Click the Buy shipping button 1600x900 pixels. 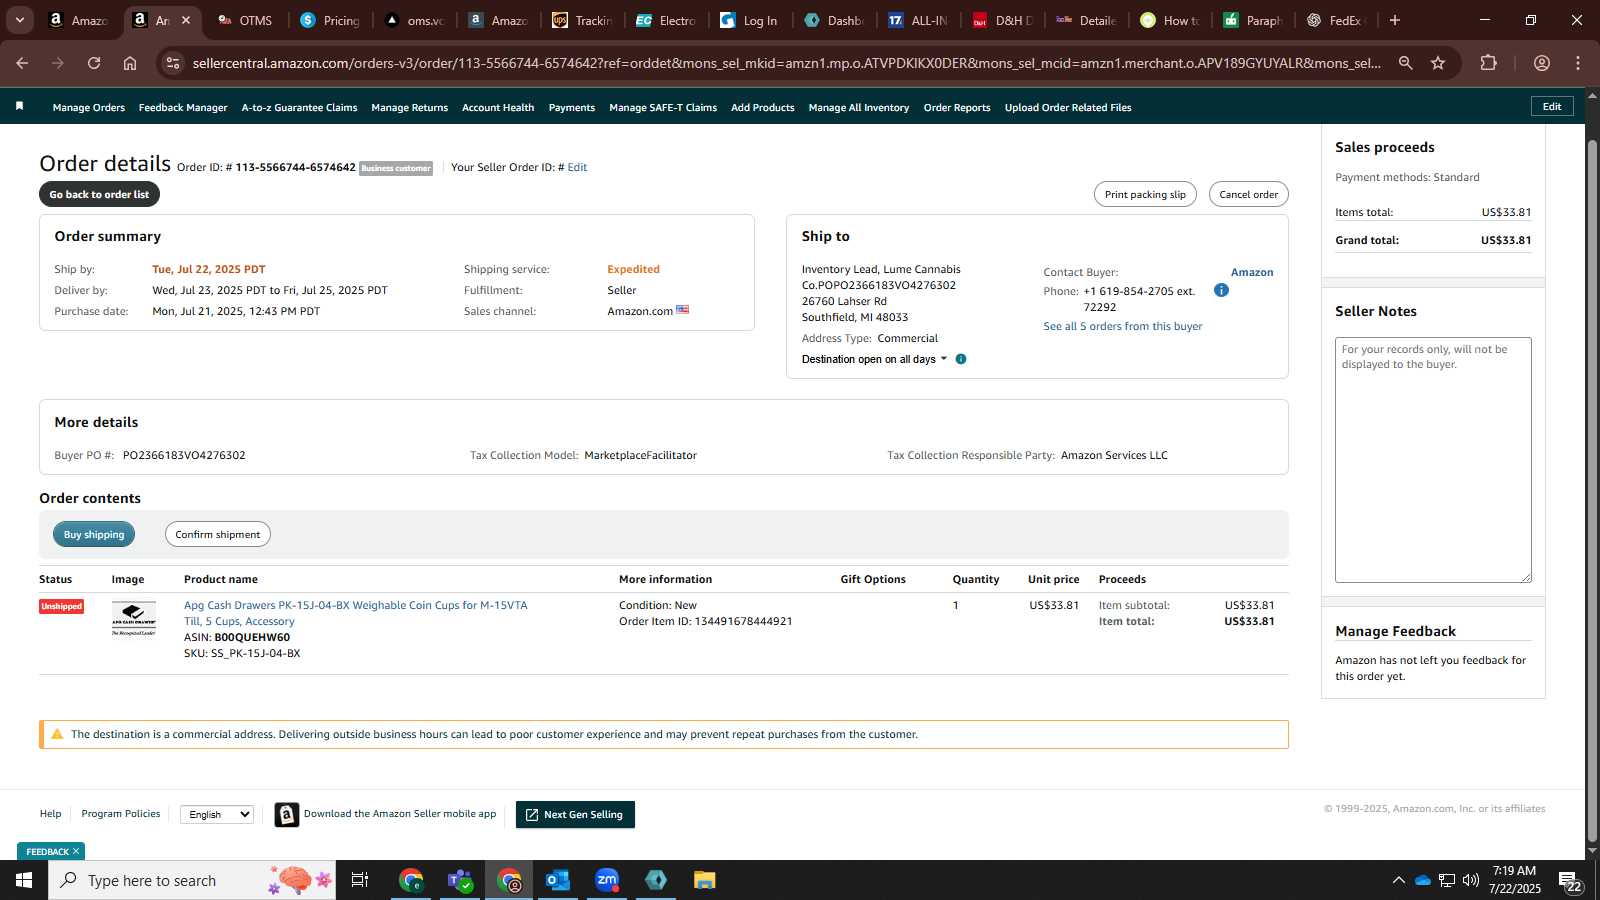click(x=94, y=534)
